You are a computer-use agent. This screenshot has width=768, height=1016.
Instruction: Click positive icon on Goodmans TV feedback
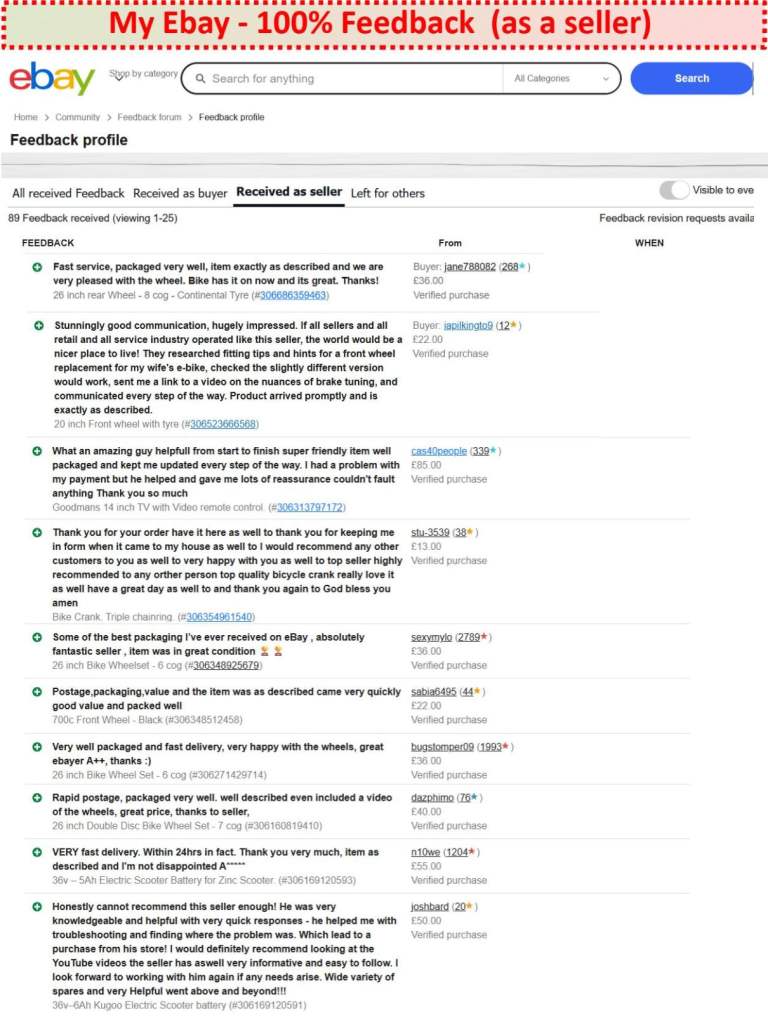click(x=37, y=452)
